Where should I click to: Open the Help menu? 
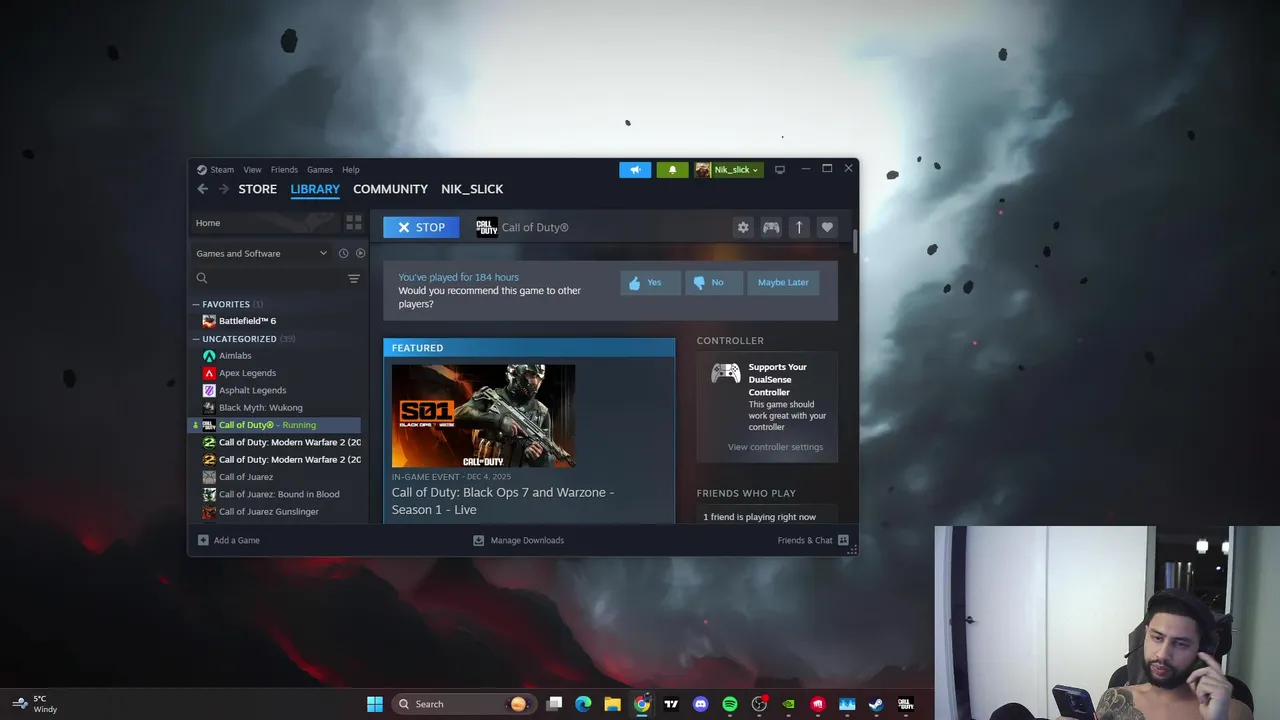351,170
